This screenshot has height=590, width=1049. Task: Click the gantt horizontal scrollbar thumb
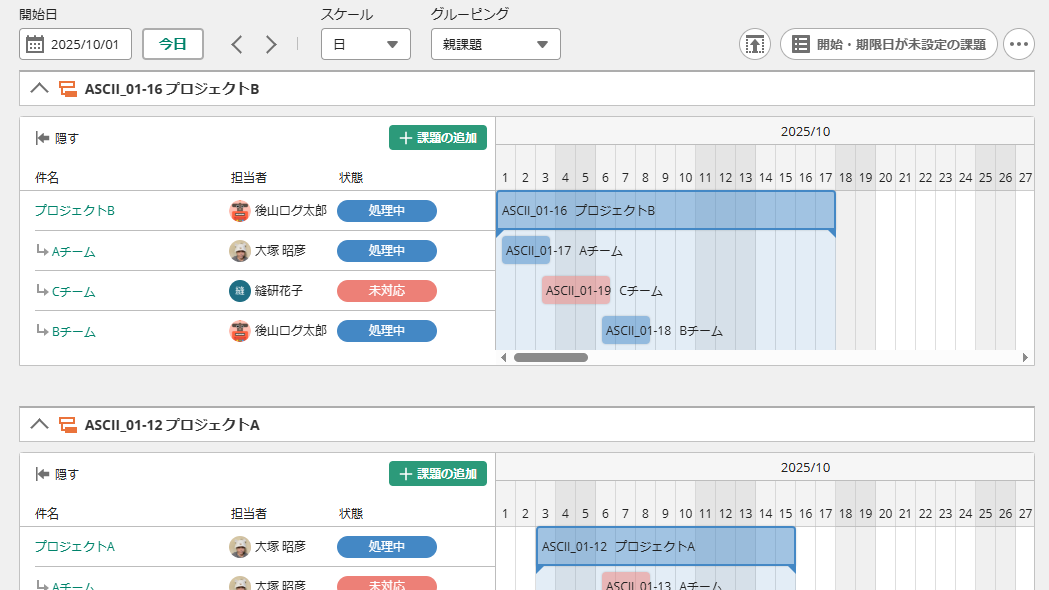(x=550, y=357)
